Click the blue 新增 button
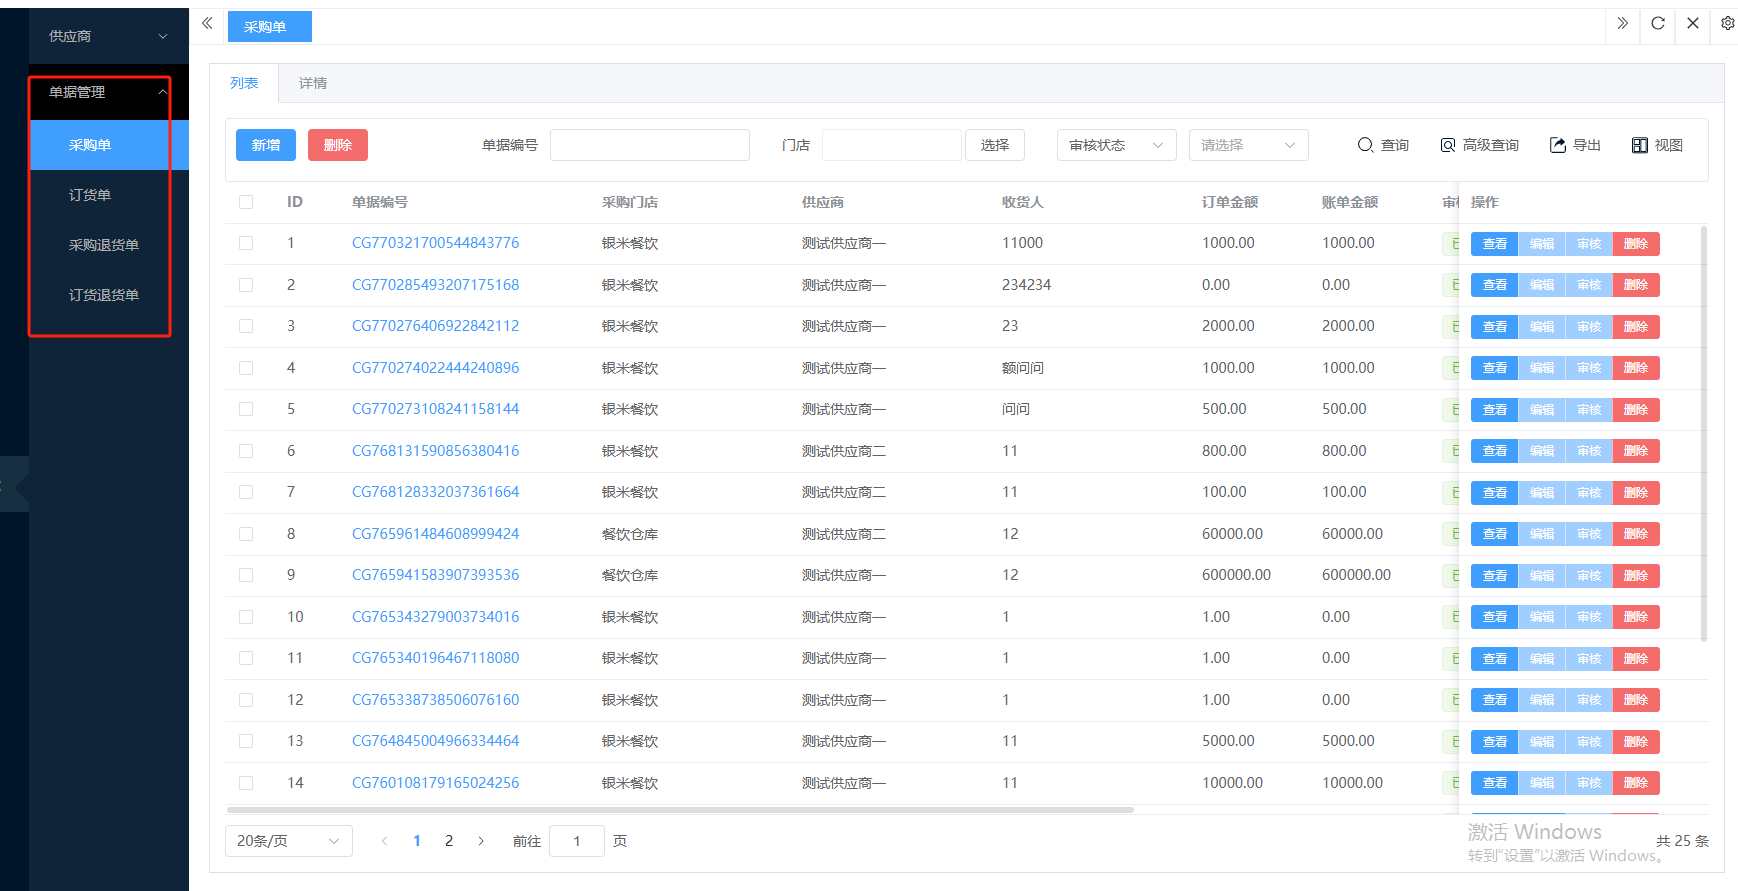This screenshot has height=891, width=1738. [266, 145]
